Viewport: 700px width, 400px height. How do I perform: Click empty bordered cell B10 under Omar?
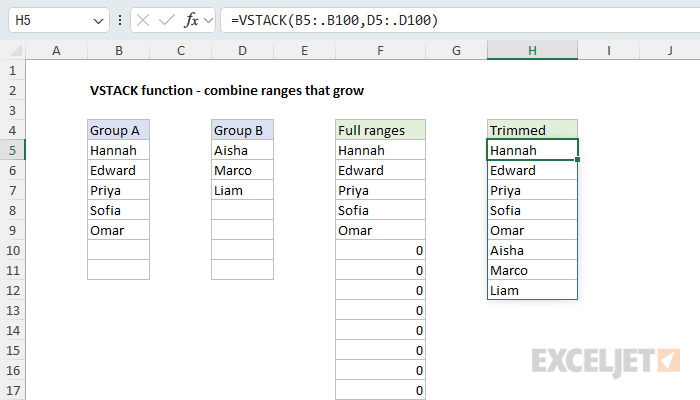(118, 250)
